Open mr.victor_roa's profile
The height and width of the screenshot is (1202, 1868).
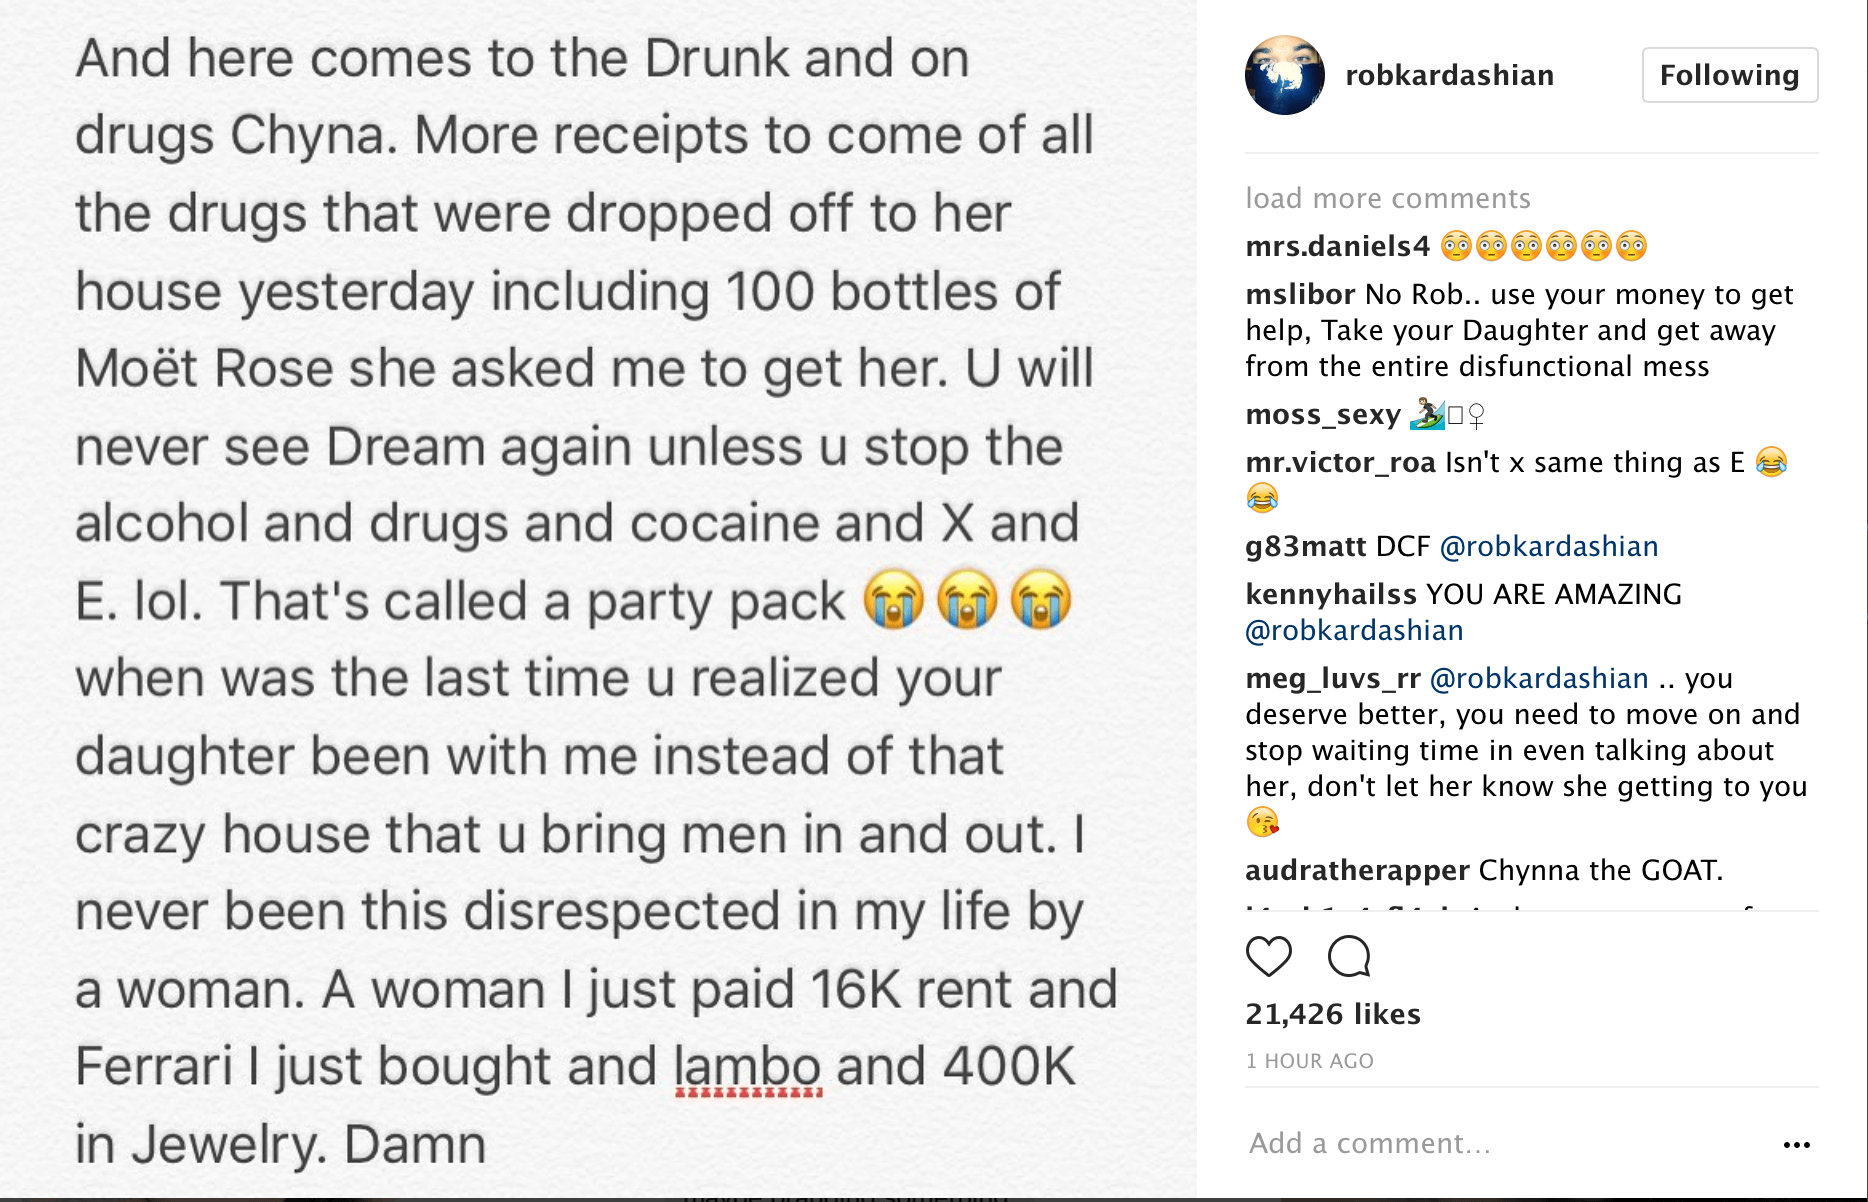tap(1340, 462)
